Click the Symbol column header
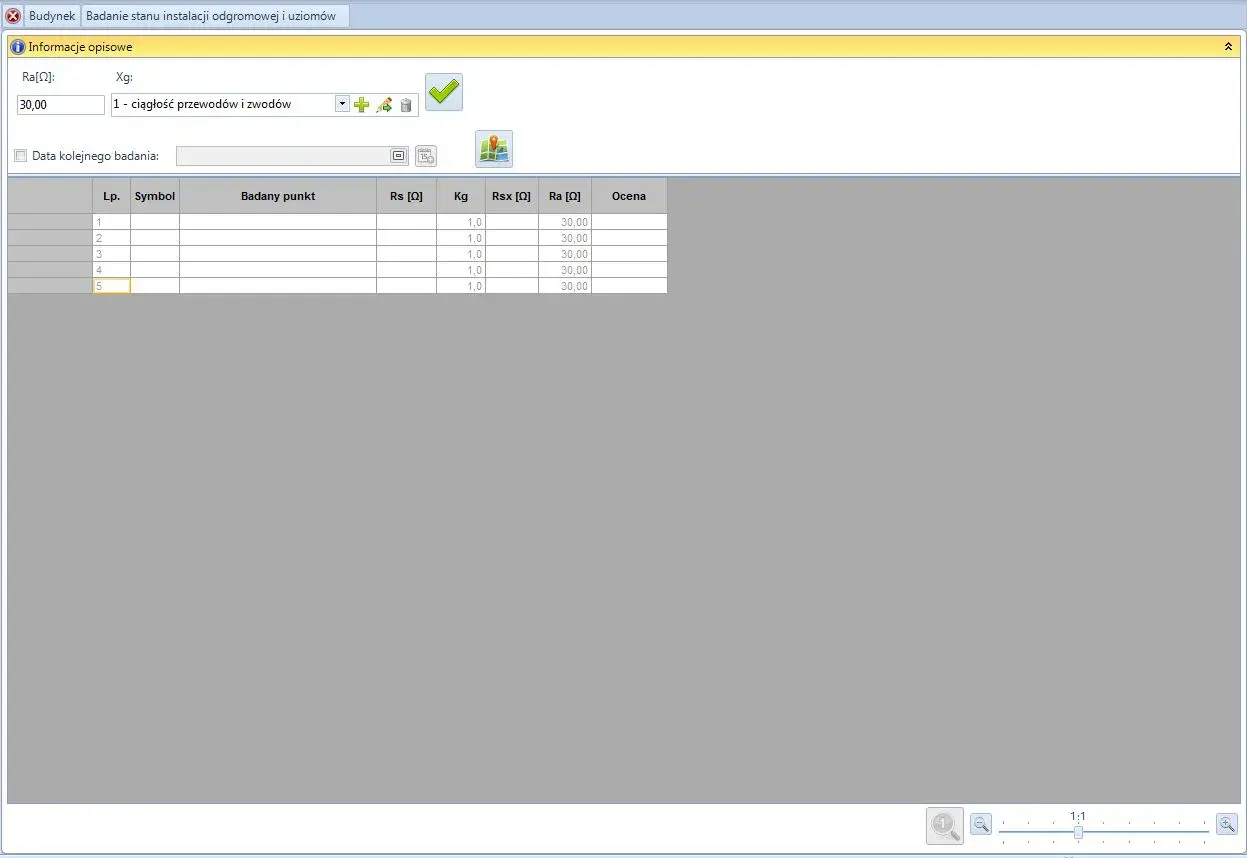This screenshot has width=1247, height=858. click(x=155, y=196)
